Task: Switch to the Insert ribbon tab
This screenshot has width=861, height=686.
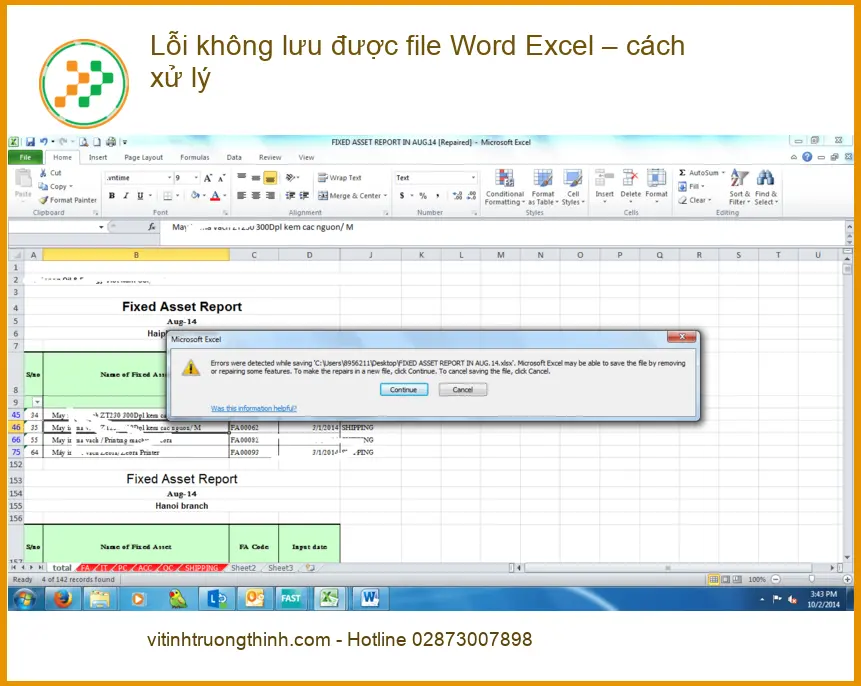Action: [98, 158]
